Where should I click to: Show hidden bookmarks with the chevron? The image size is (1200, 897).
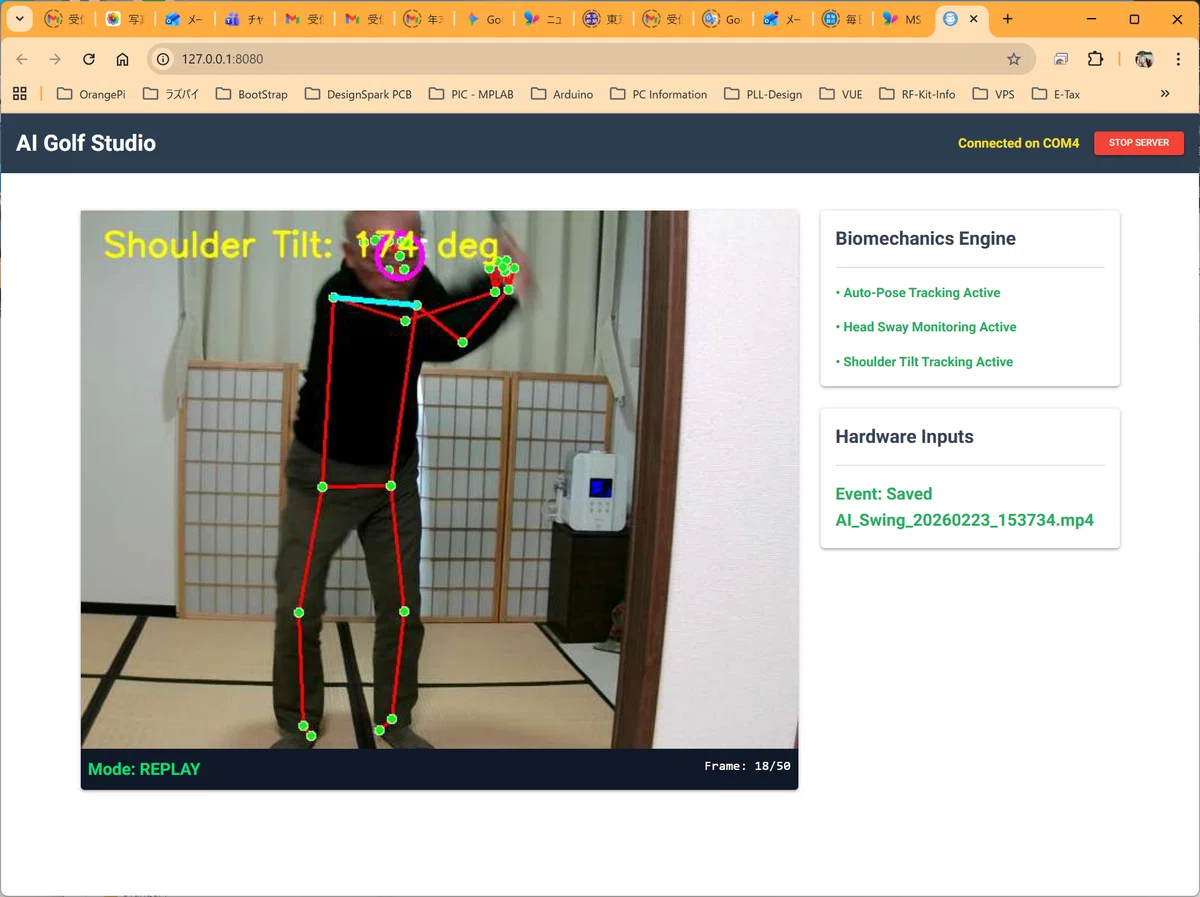pos(1165,94)
